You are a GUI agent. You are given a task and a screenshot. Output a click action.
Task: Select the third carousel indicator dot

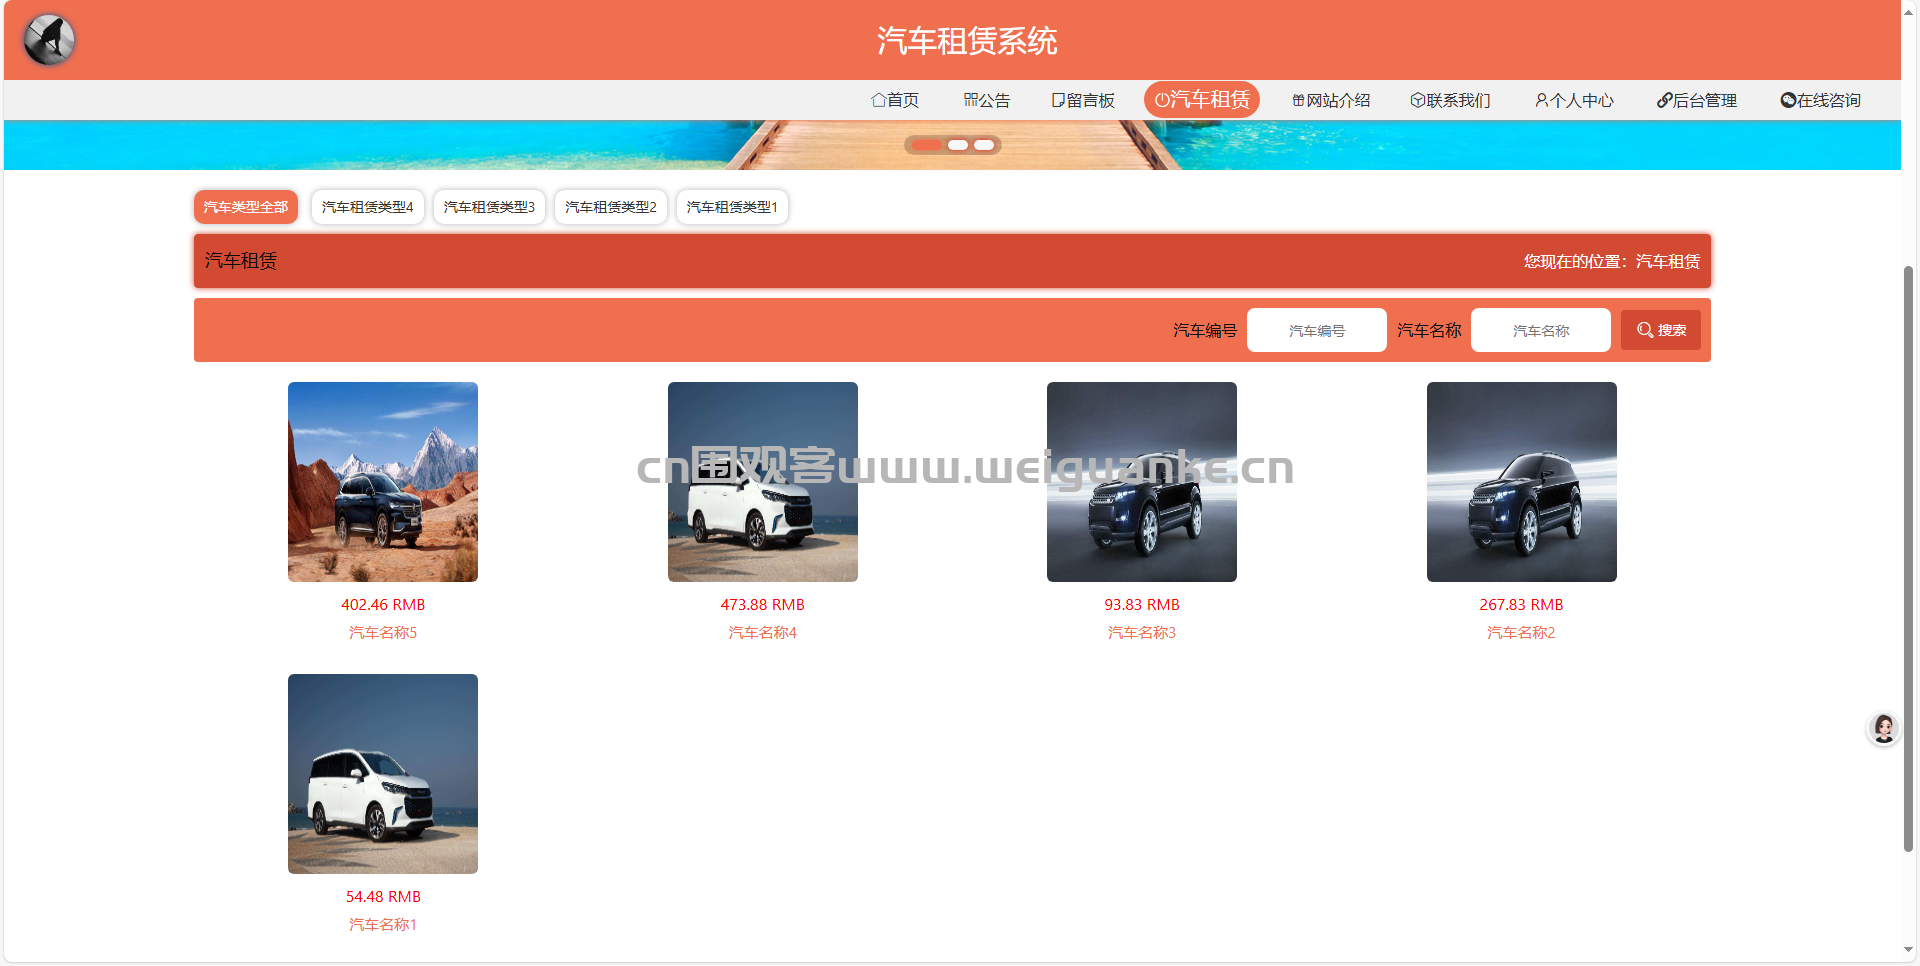[x=985, y=145]
